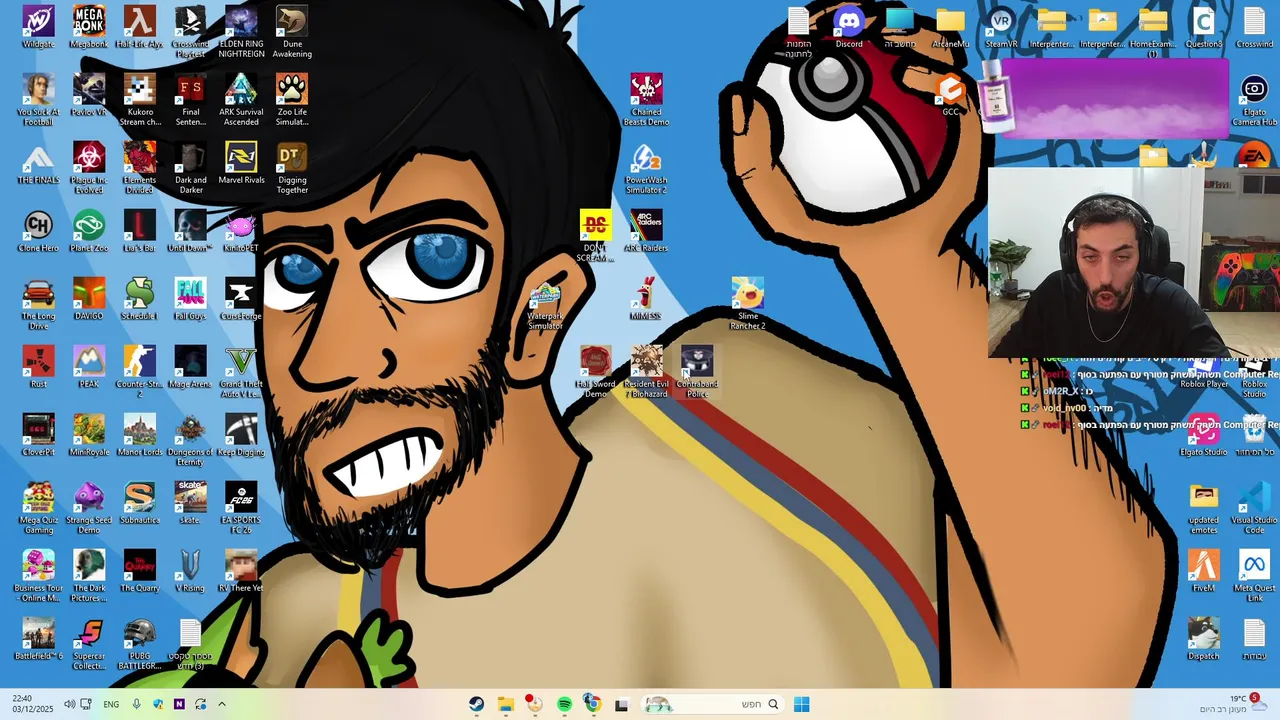1280x720 pixels.
Task: Open the Meta Quest Link shortcut
Action: [1254, 576]
